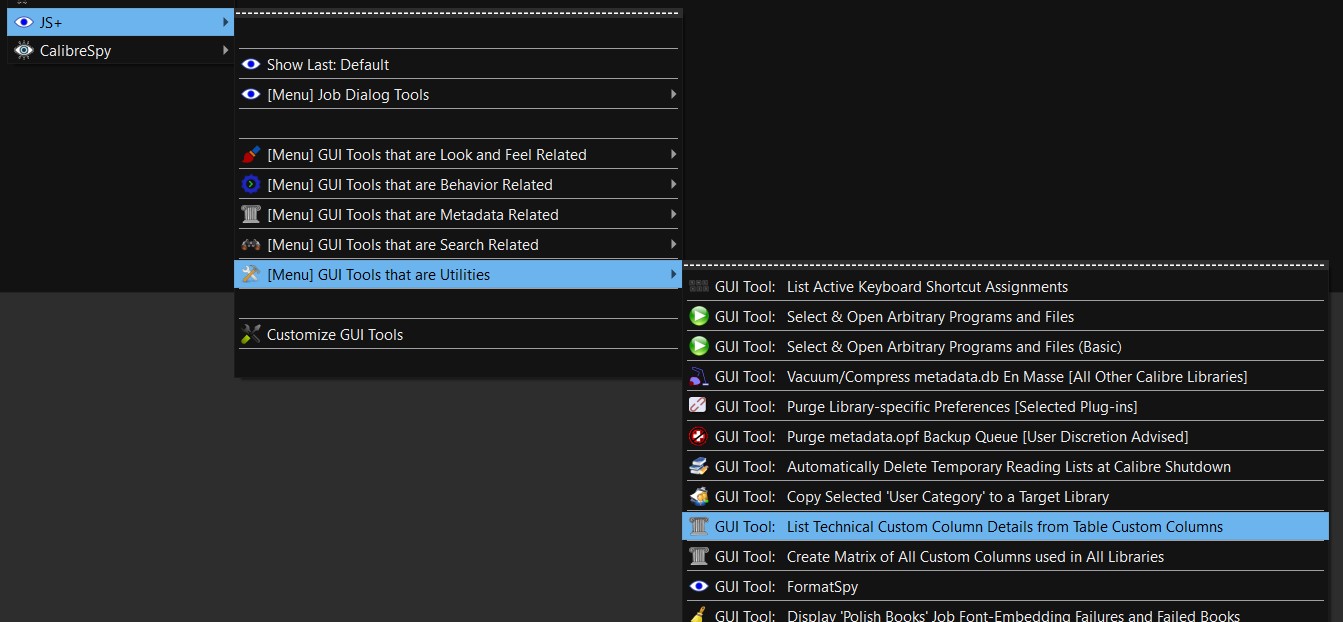Click the keyboard shortcut list icon
This screenshot has height=622, width=1343.
point(699,287)
